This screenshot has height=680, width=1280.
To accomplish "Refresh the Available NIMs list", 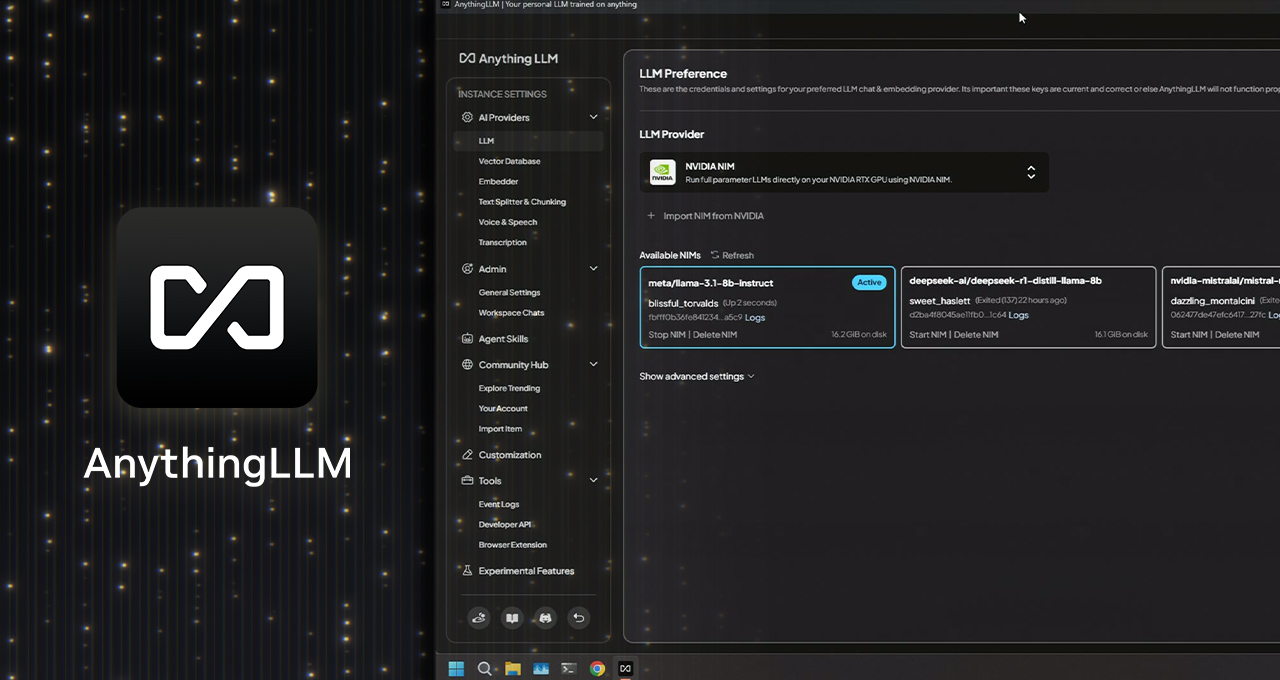I will coord(732,255).
